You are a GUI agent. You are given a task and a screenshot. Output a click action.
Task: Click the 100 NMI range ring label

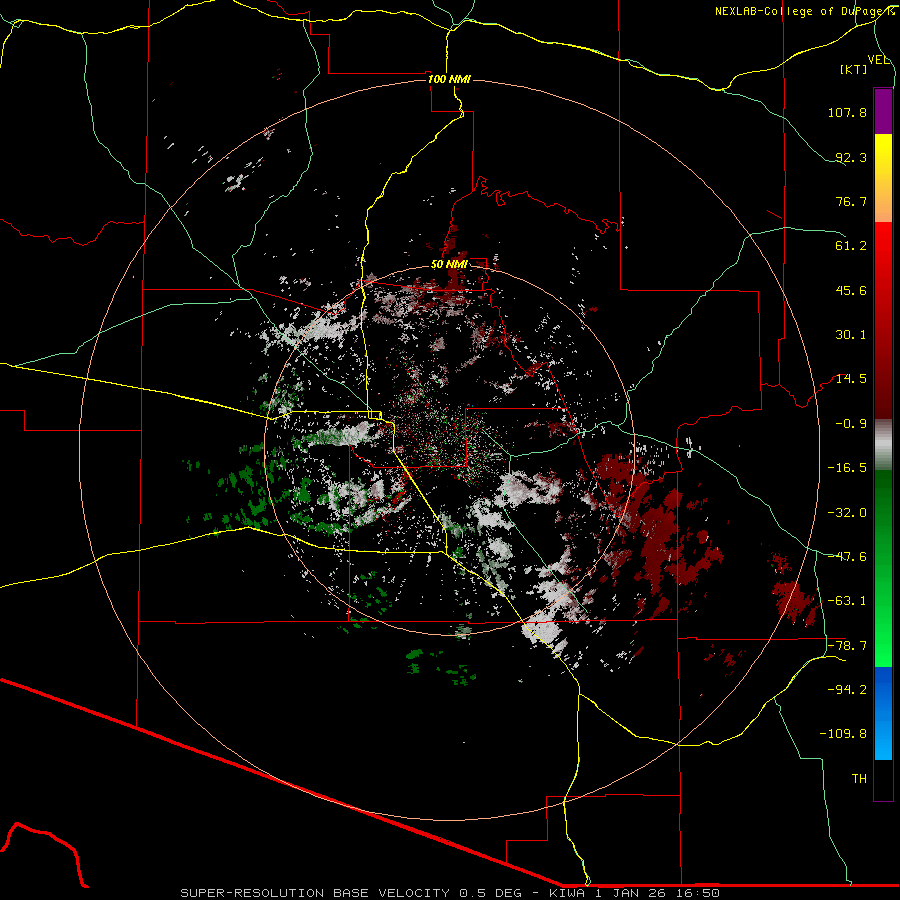(x=449, y=79)
